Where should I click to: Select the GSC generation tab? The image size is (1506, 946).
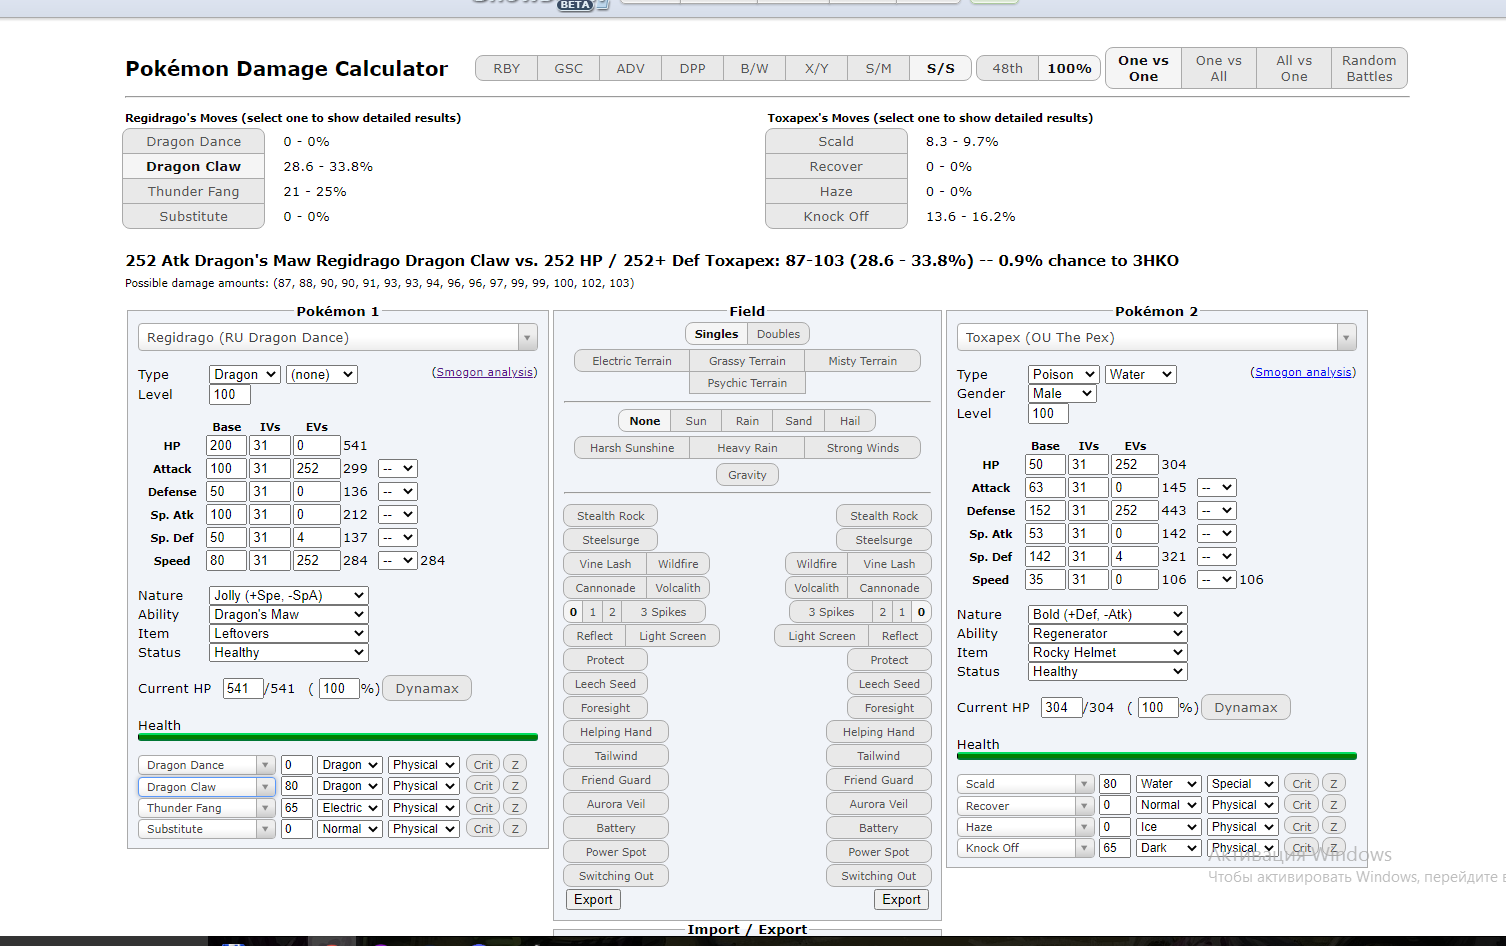(568, 68)
